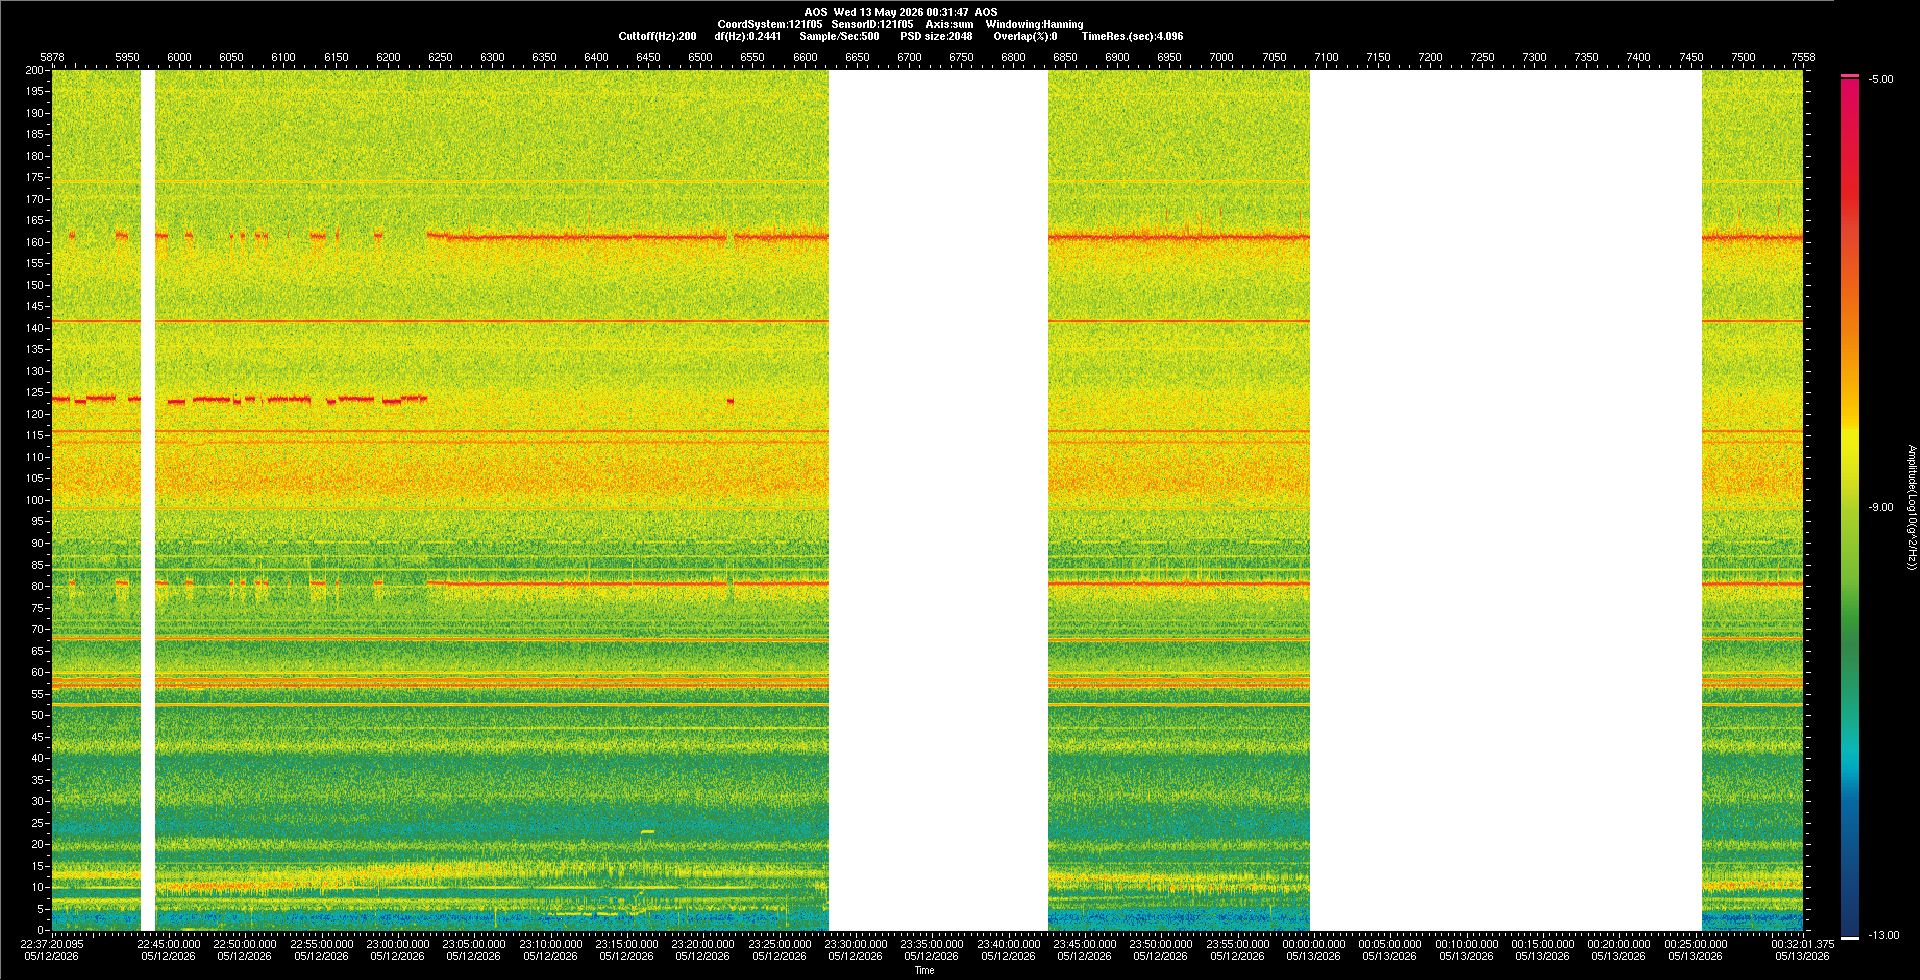Click the -13.00 colorbar minimum label
This screenshot has width=1920, height=980.
pyautogui.click(x=1883, y=935)
